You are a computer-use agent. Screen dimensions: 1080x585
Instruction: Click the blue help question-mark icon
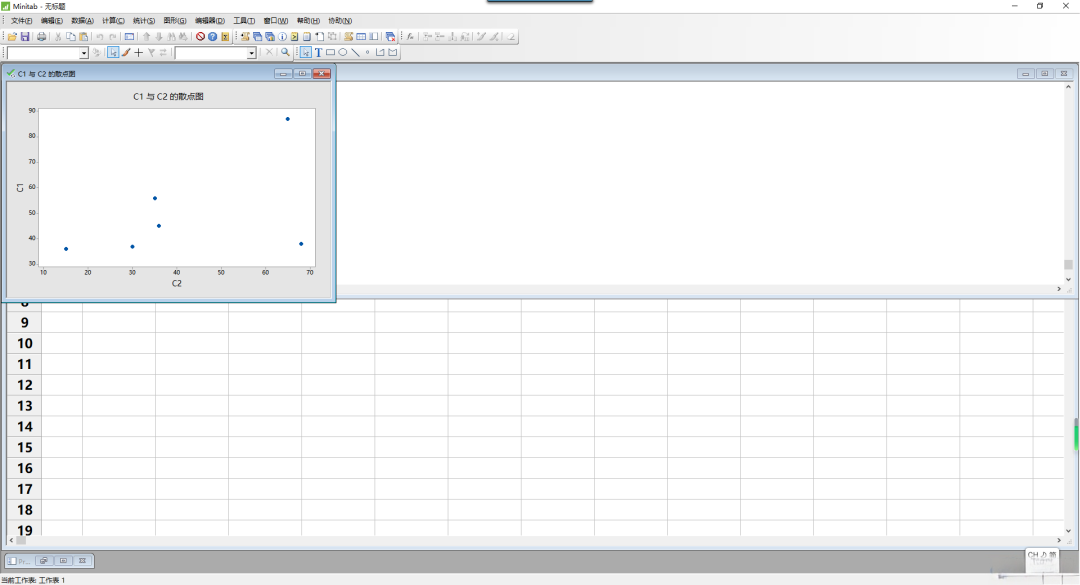pos(212,37)
